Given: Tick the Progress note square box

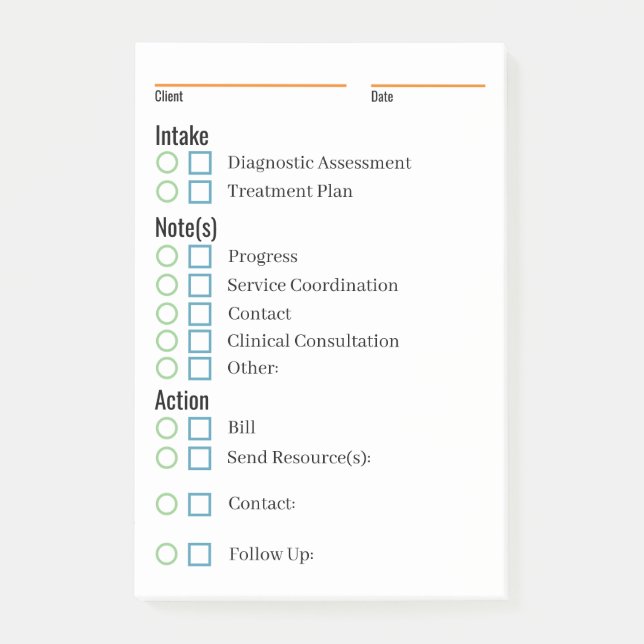Looking at the screenshot, I should (x=200, y=257).
